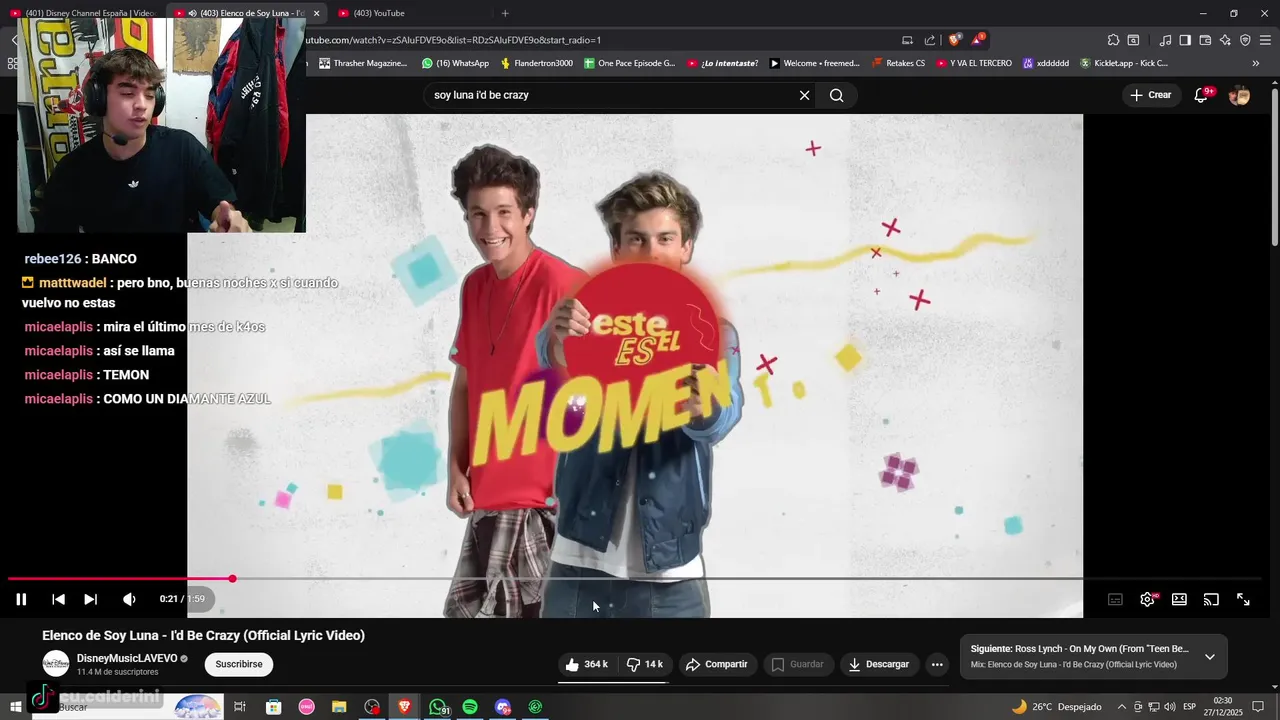Open the Brave Wallet icon
The image size is (1280, 720).
click(1205, 40)
